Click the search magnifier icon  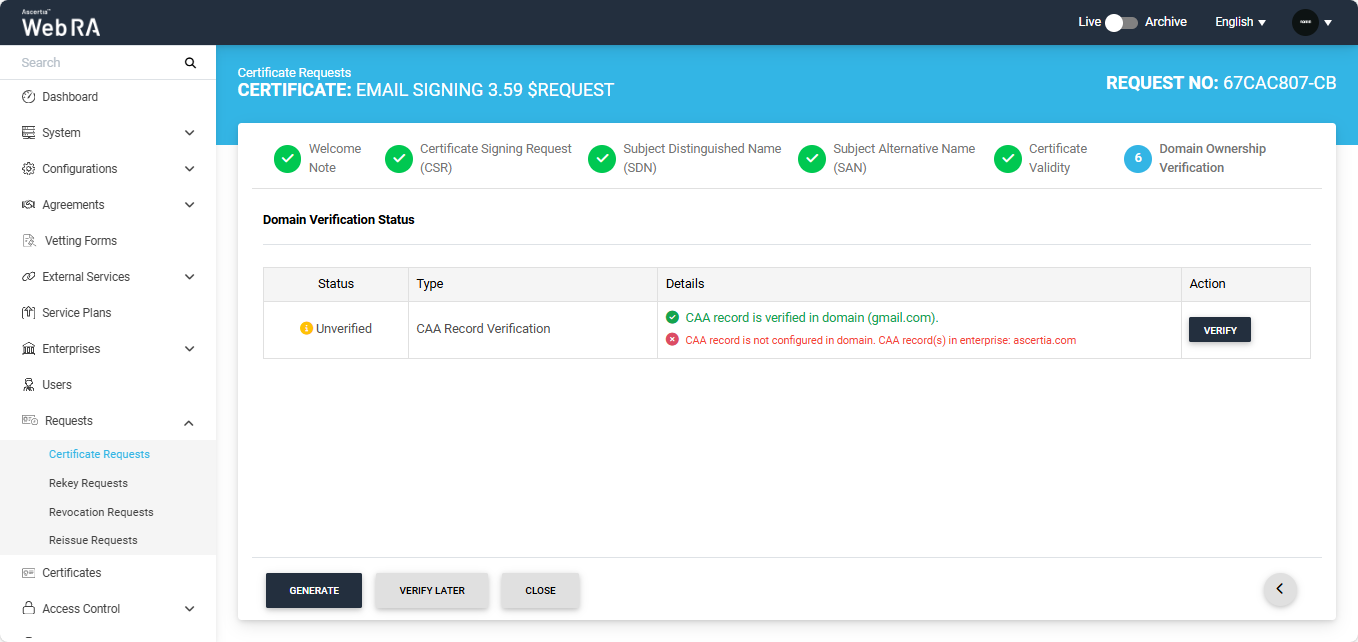tap(190, 63)
